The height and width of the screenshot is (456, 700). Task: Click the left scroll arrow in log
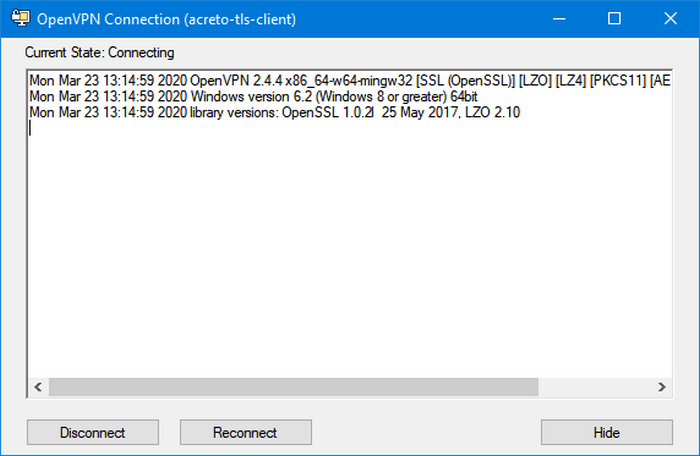38,387
